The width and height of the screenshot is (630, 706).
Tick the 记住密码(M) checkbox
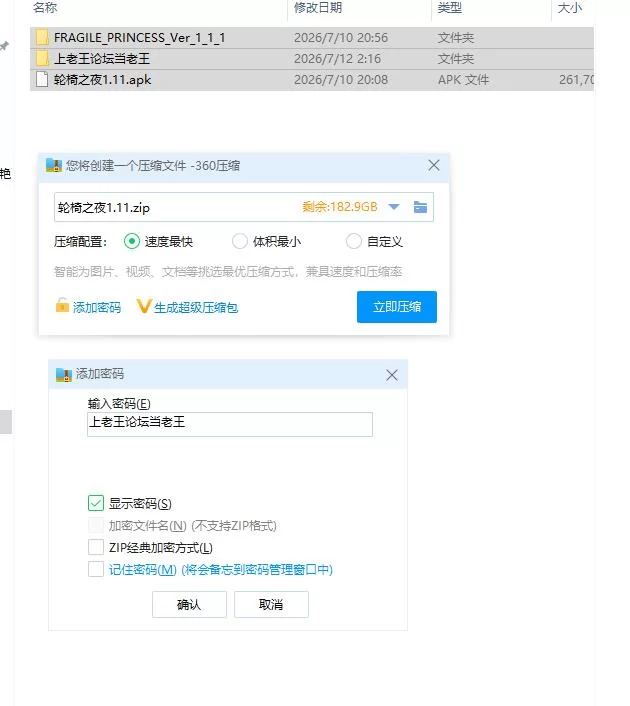pyautogui.click(x=96, y=569)
